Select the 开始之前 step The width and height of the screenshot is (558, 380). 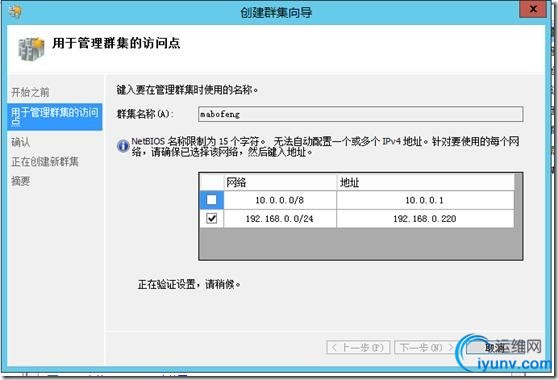[30, 93]
